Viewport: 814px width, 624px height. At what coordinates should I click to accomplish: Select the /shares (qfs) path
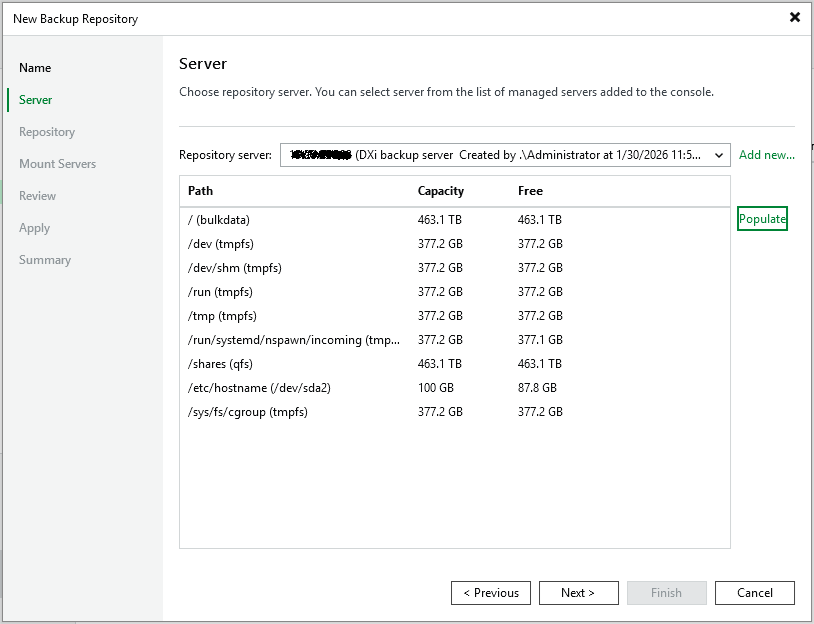click(221, 364)
